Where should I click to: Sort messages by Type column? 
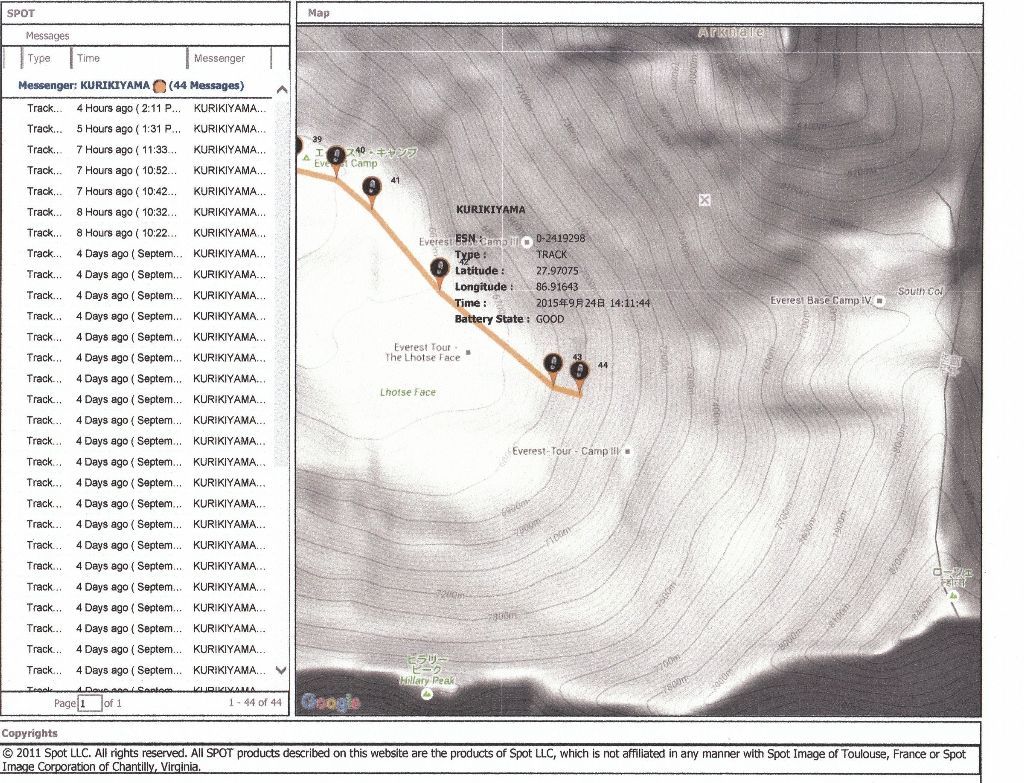[x=39, y=58]
